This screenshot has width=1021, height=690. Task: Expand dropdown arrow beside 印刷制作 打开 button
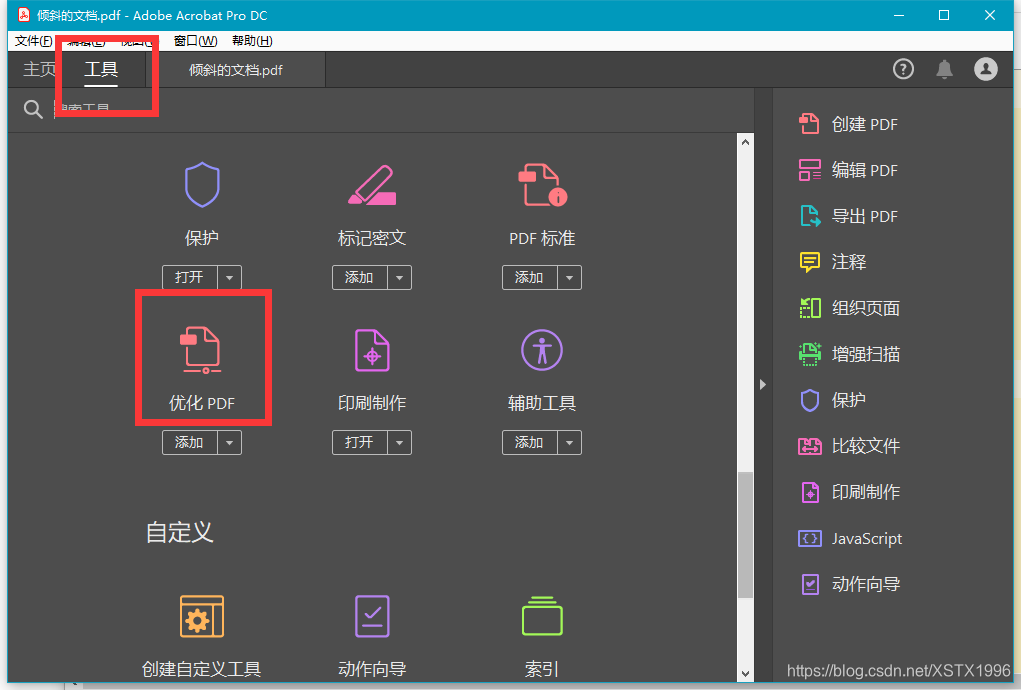[399, 443]
